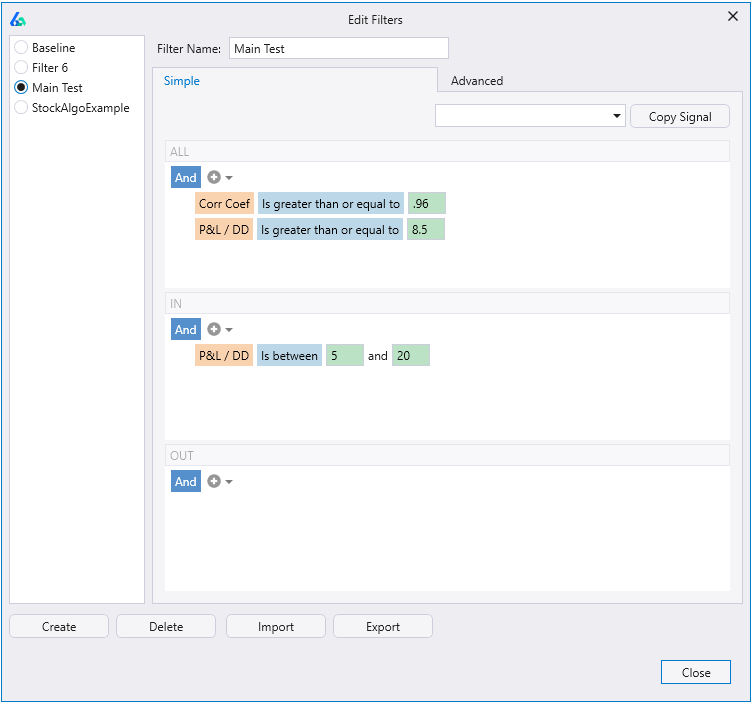Select the Main Test radio button

click(x=21, y=87)
